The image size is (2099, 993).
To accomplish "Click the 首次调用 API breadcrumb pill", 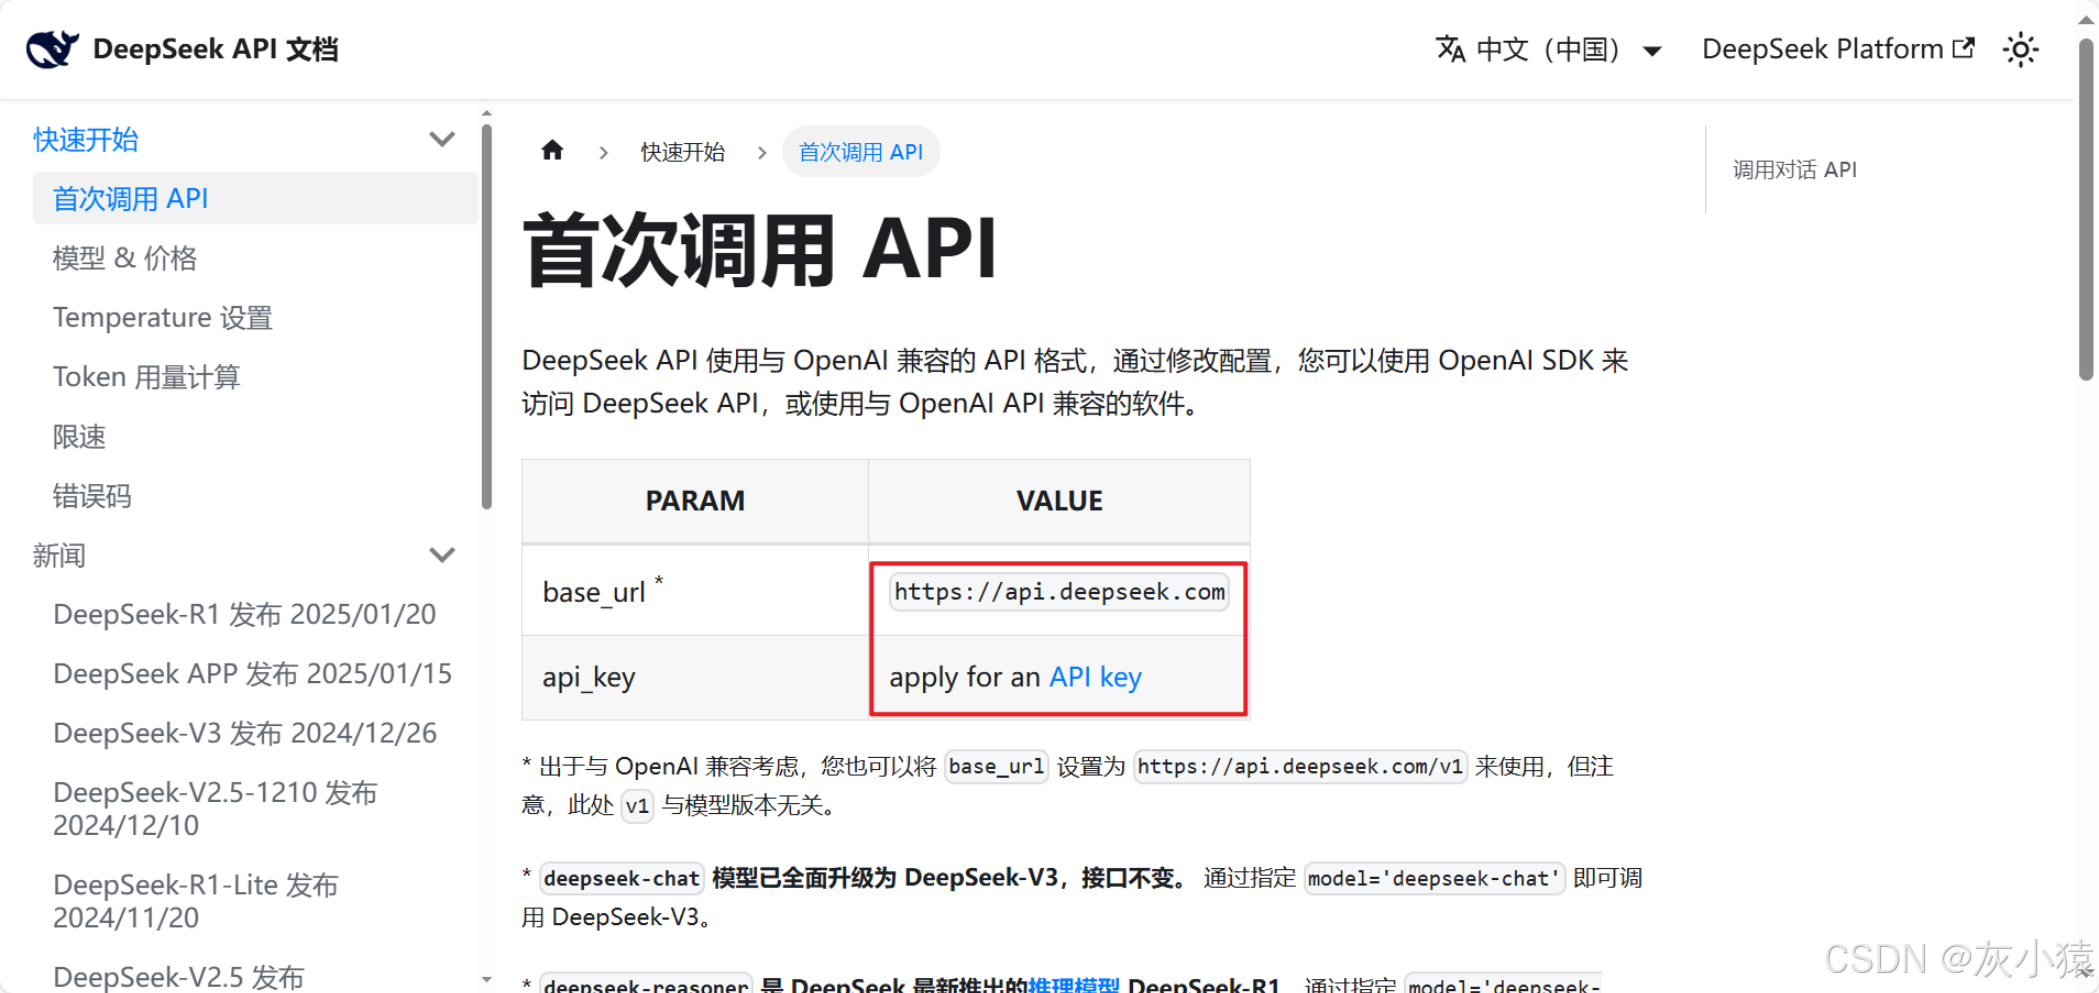I will 861,152.
